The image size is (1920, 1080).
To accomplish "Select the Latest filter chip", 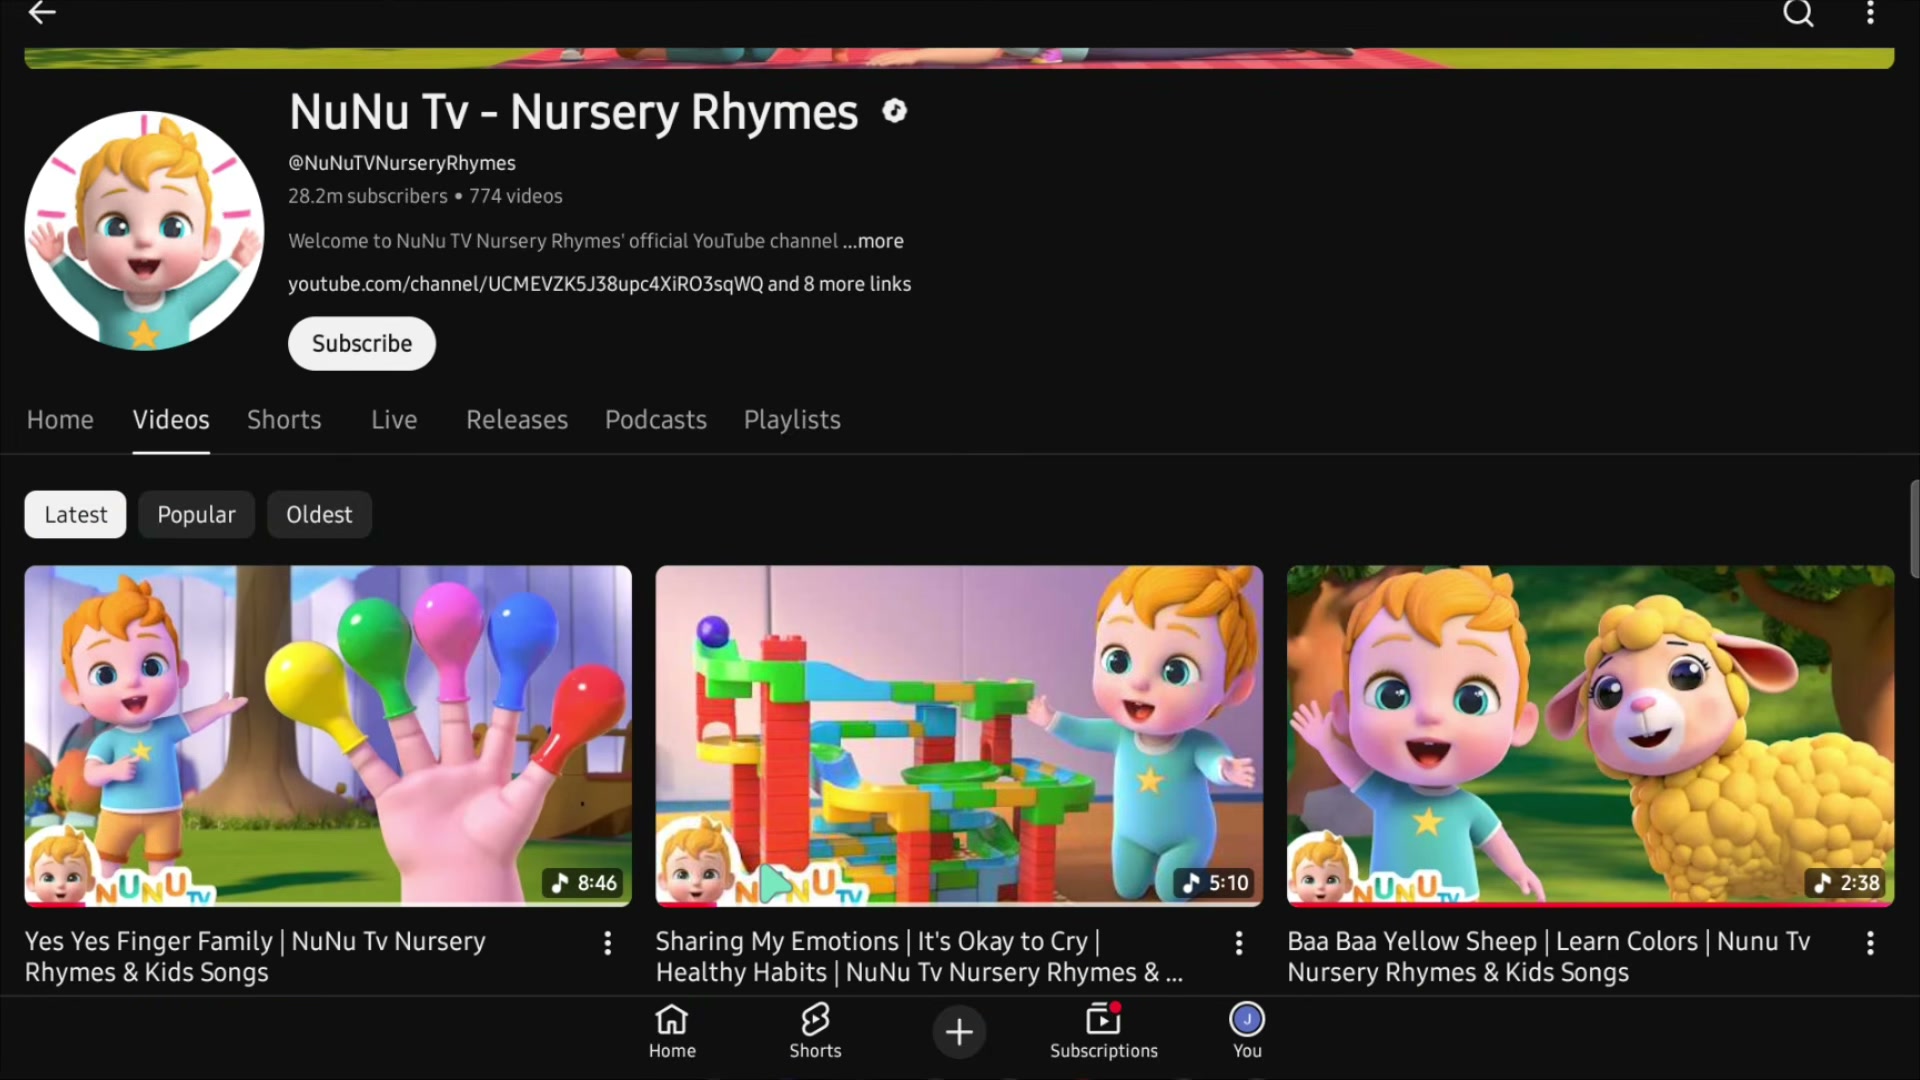I will click(x=75, y=515).
